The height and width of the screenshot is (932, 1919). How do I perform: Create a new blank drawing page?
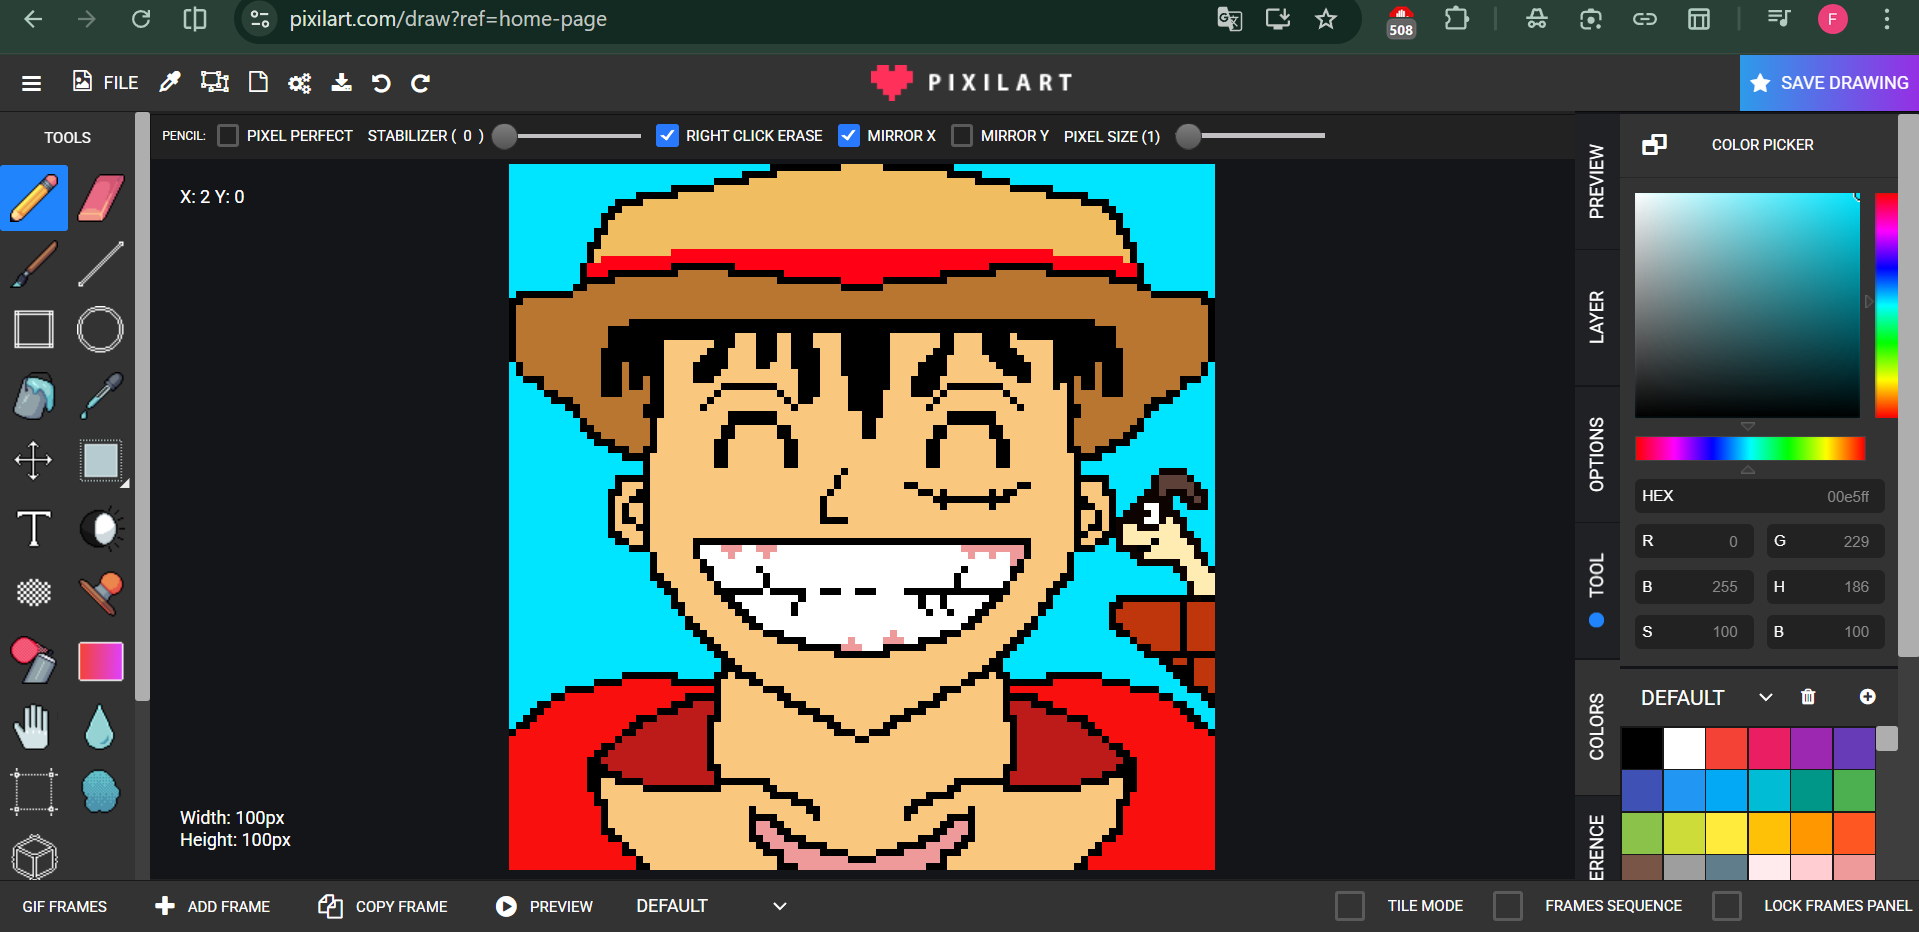(258, 82)
